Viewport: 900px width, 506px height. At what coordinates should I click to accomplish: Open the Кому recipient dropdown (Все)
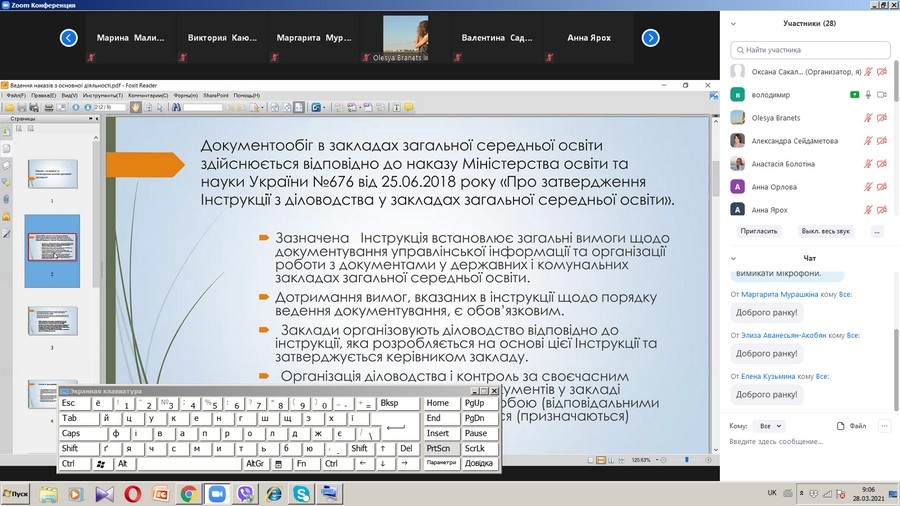coord(770,425)
